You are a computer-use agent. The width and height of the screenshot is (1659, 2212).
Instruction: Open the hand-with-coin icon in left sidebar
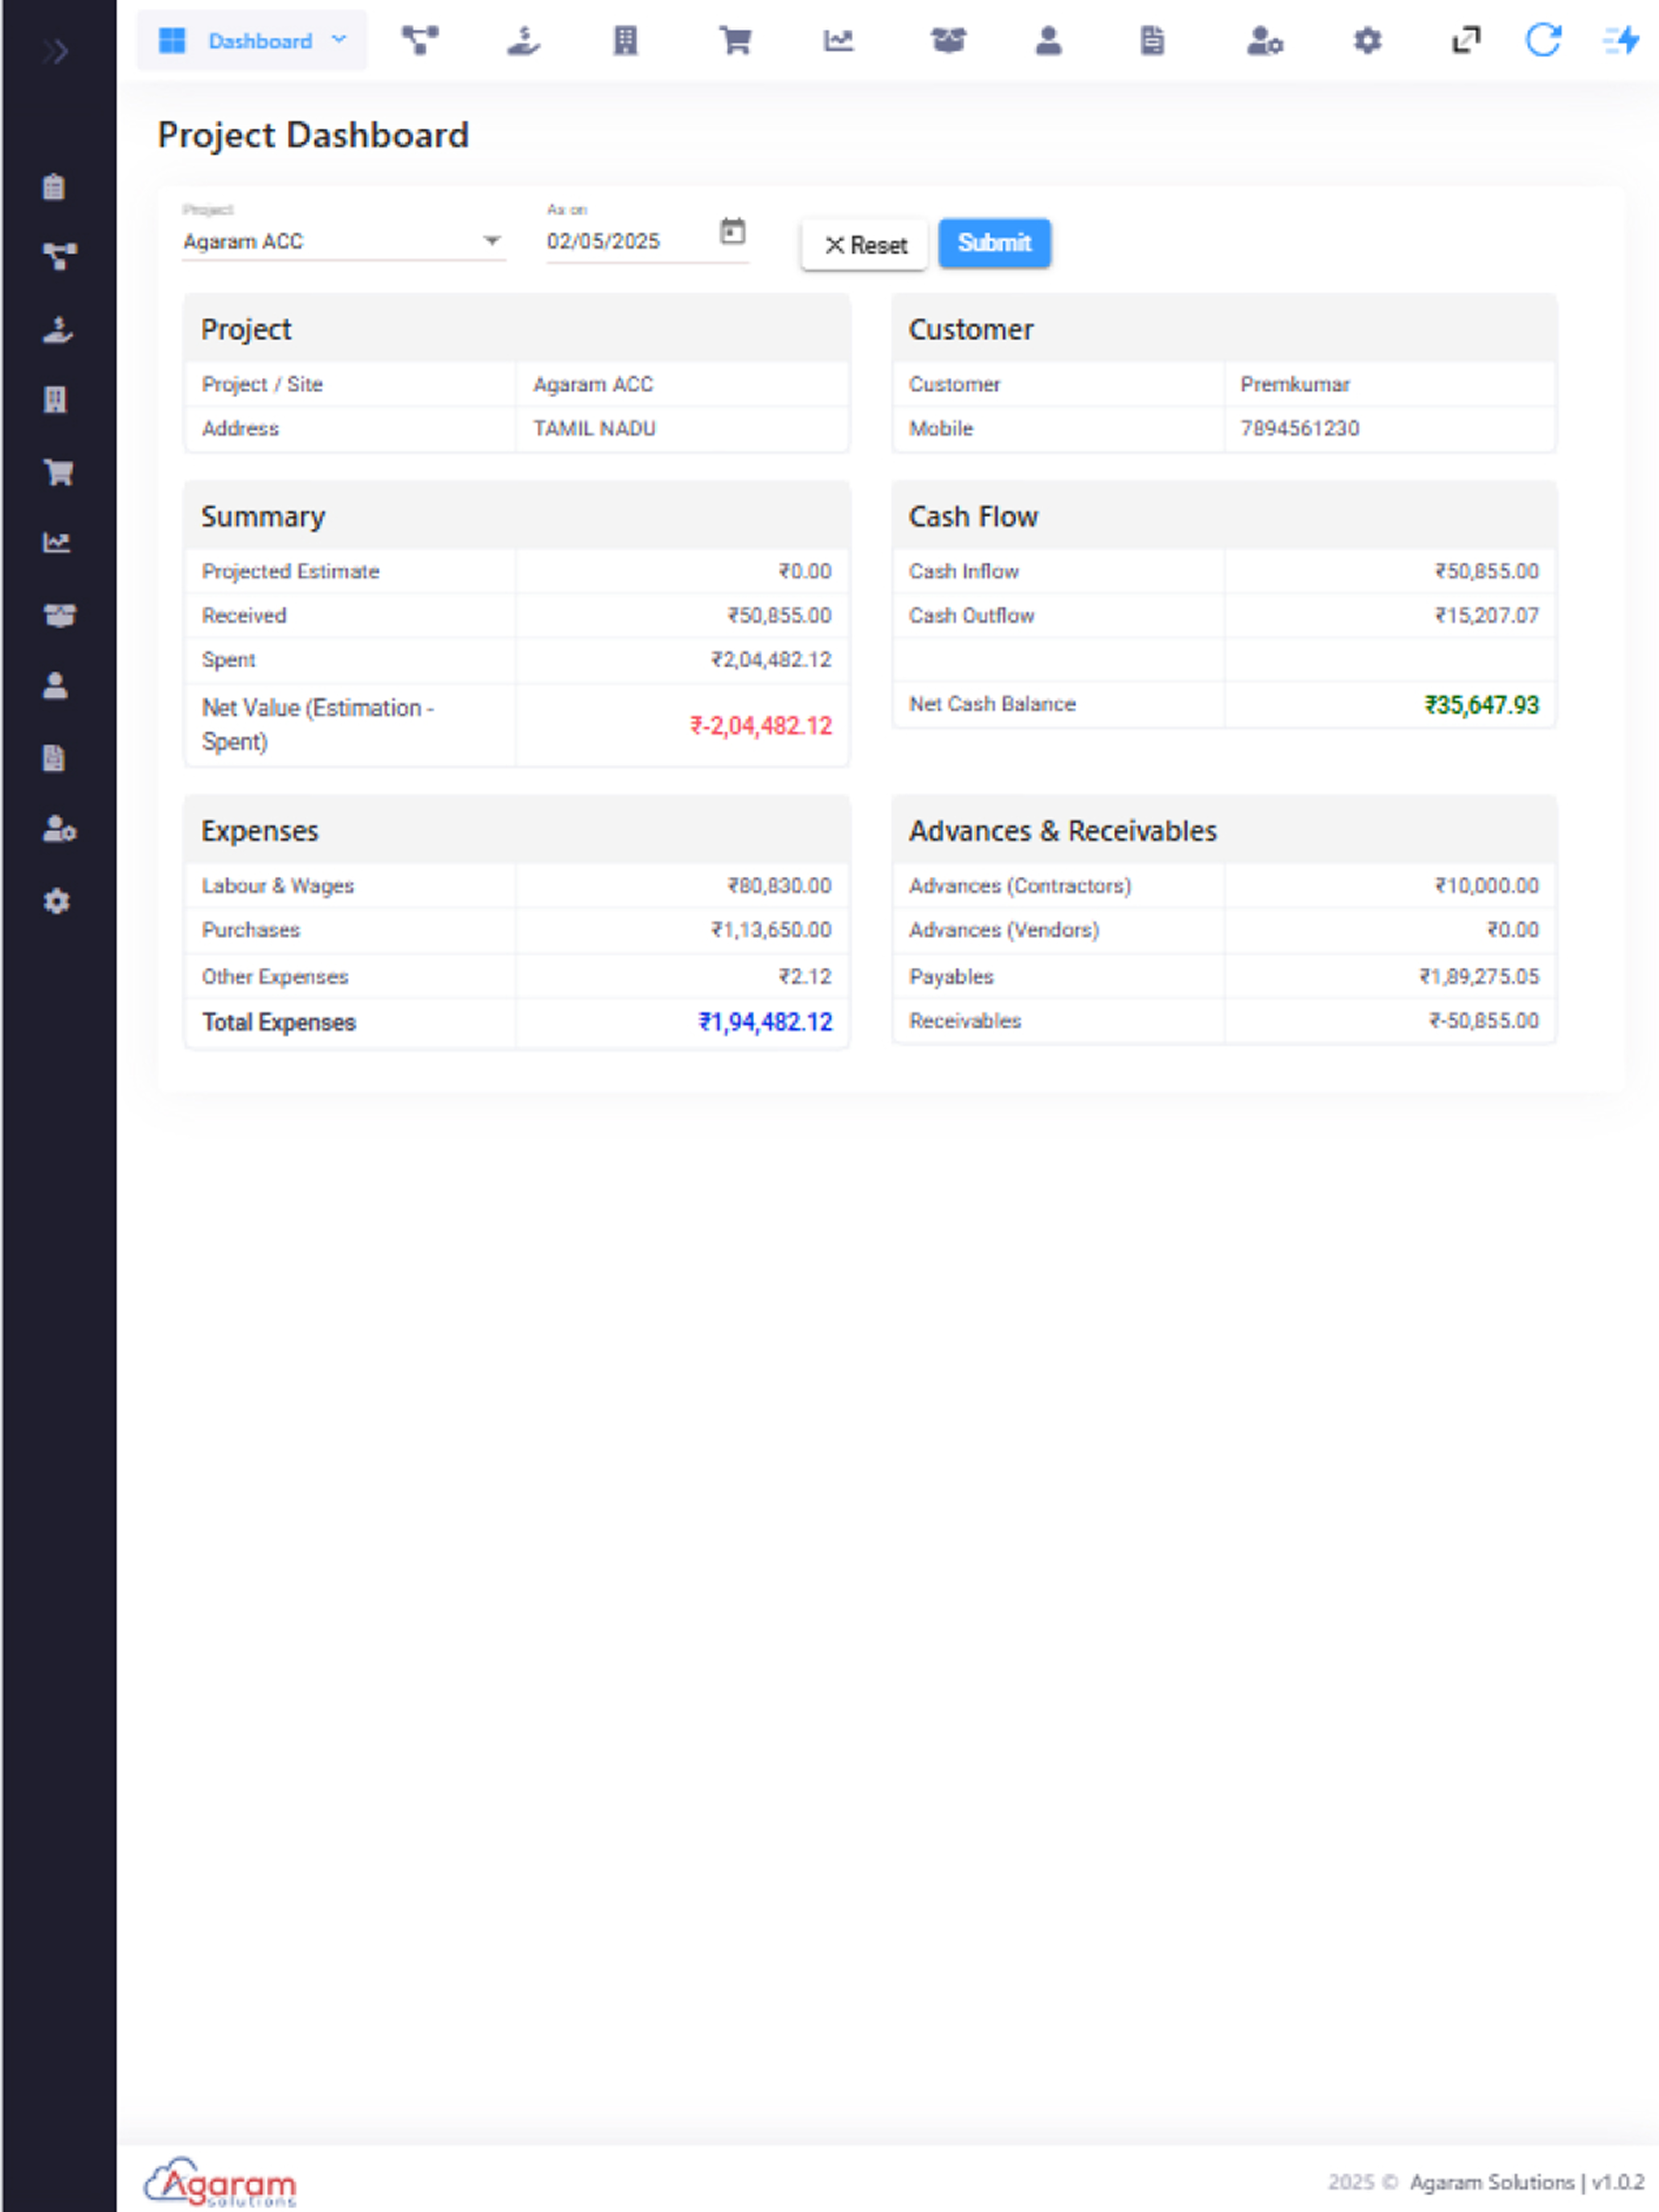[58, 330]
